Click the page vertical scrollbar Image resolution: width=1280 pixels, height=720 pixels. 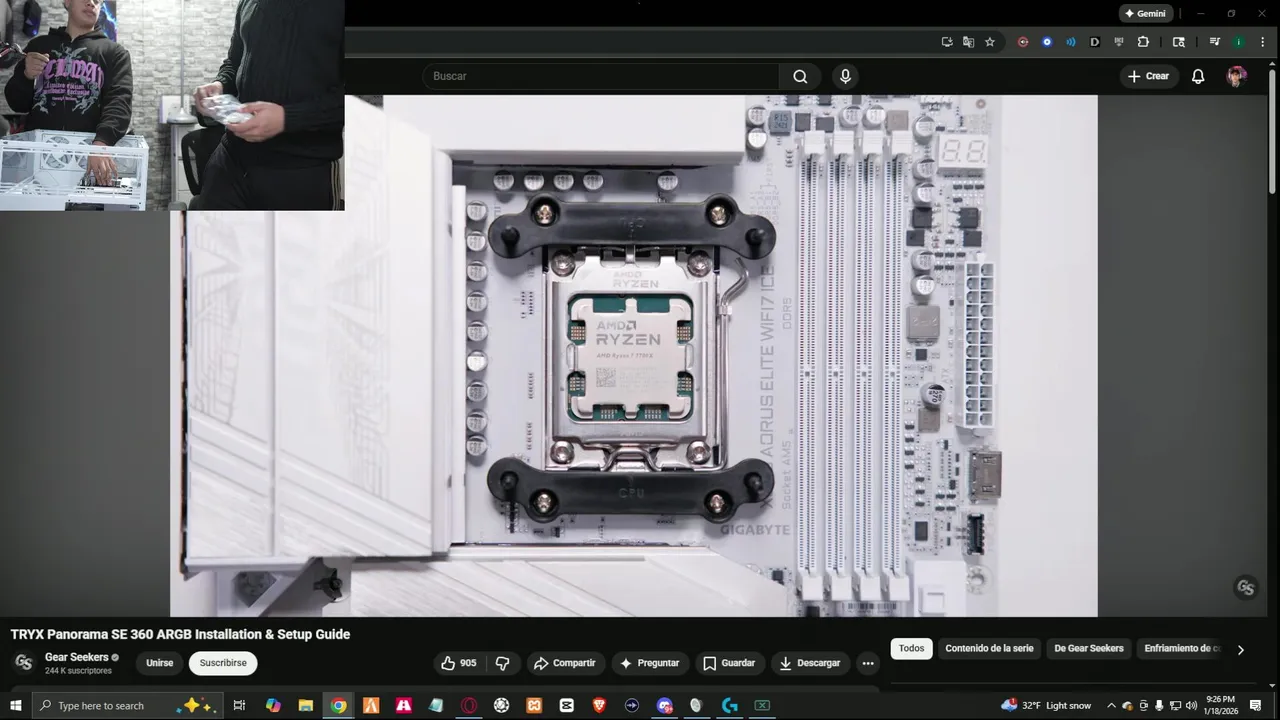coord(1272,130)
